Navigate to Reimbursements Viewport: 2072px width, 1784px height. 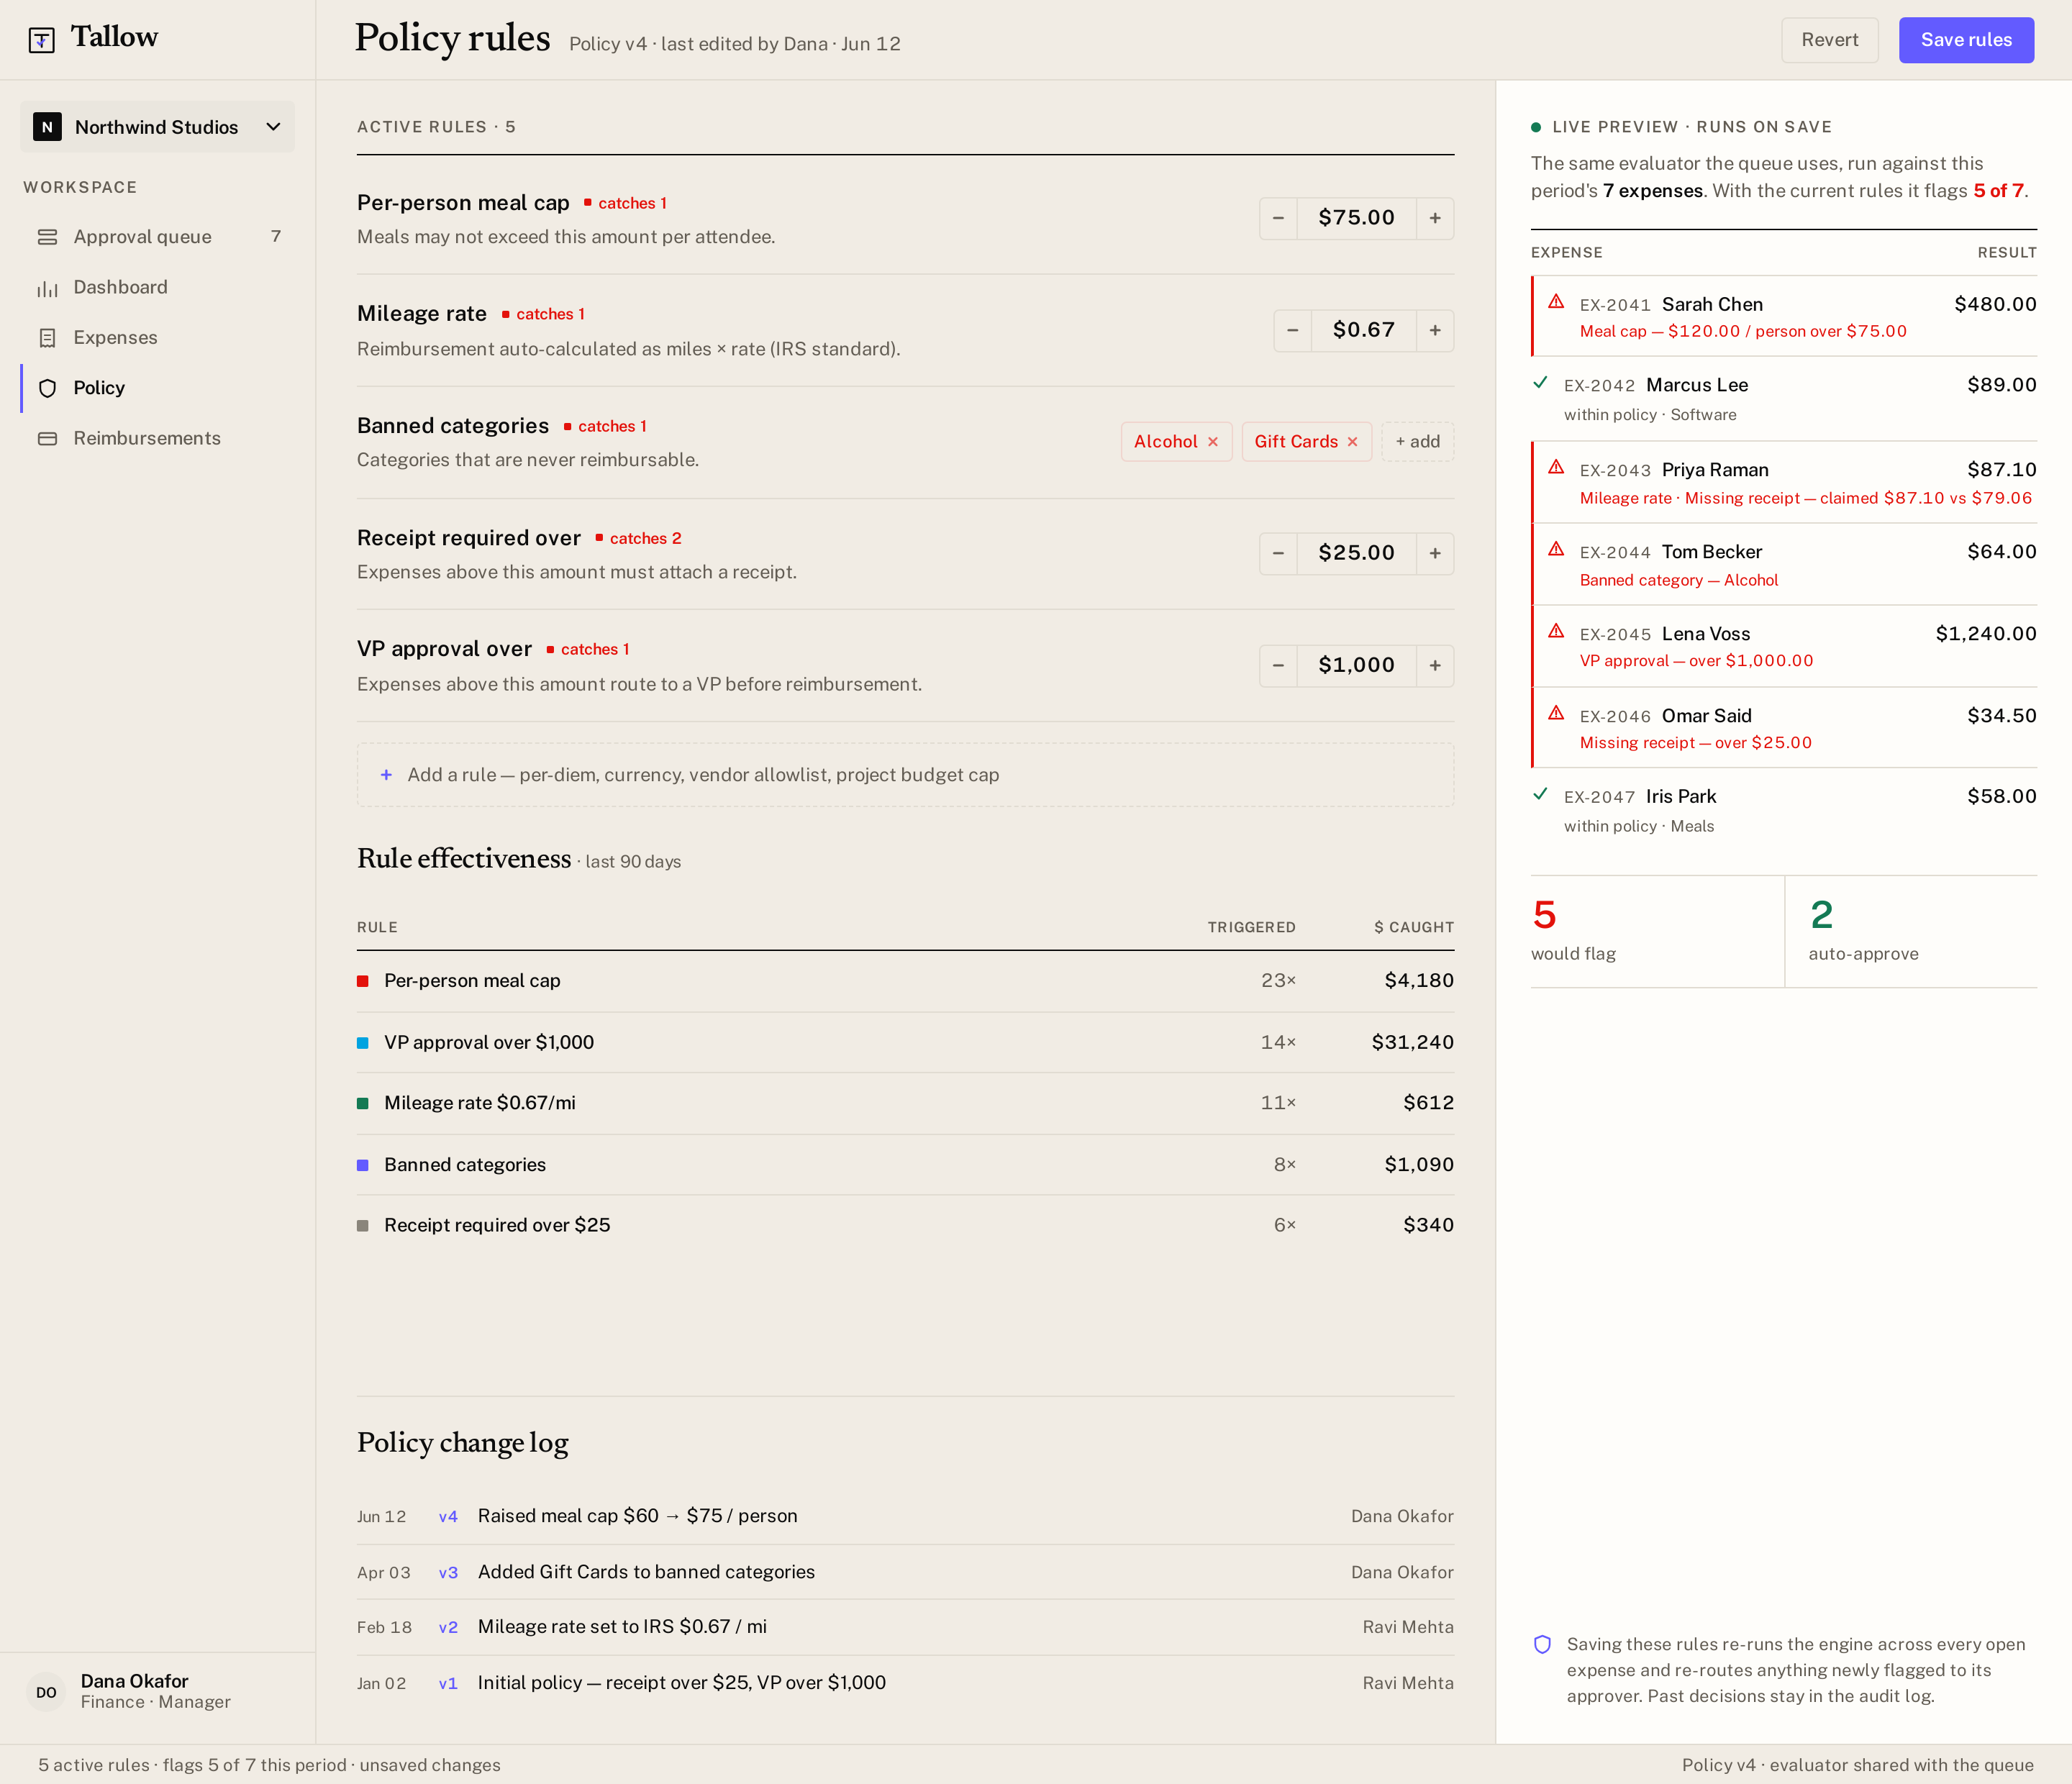coord(158,438)
